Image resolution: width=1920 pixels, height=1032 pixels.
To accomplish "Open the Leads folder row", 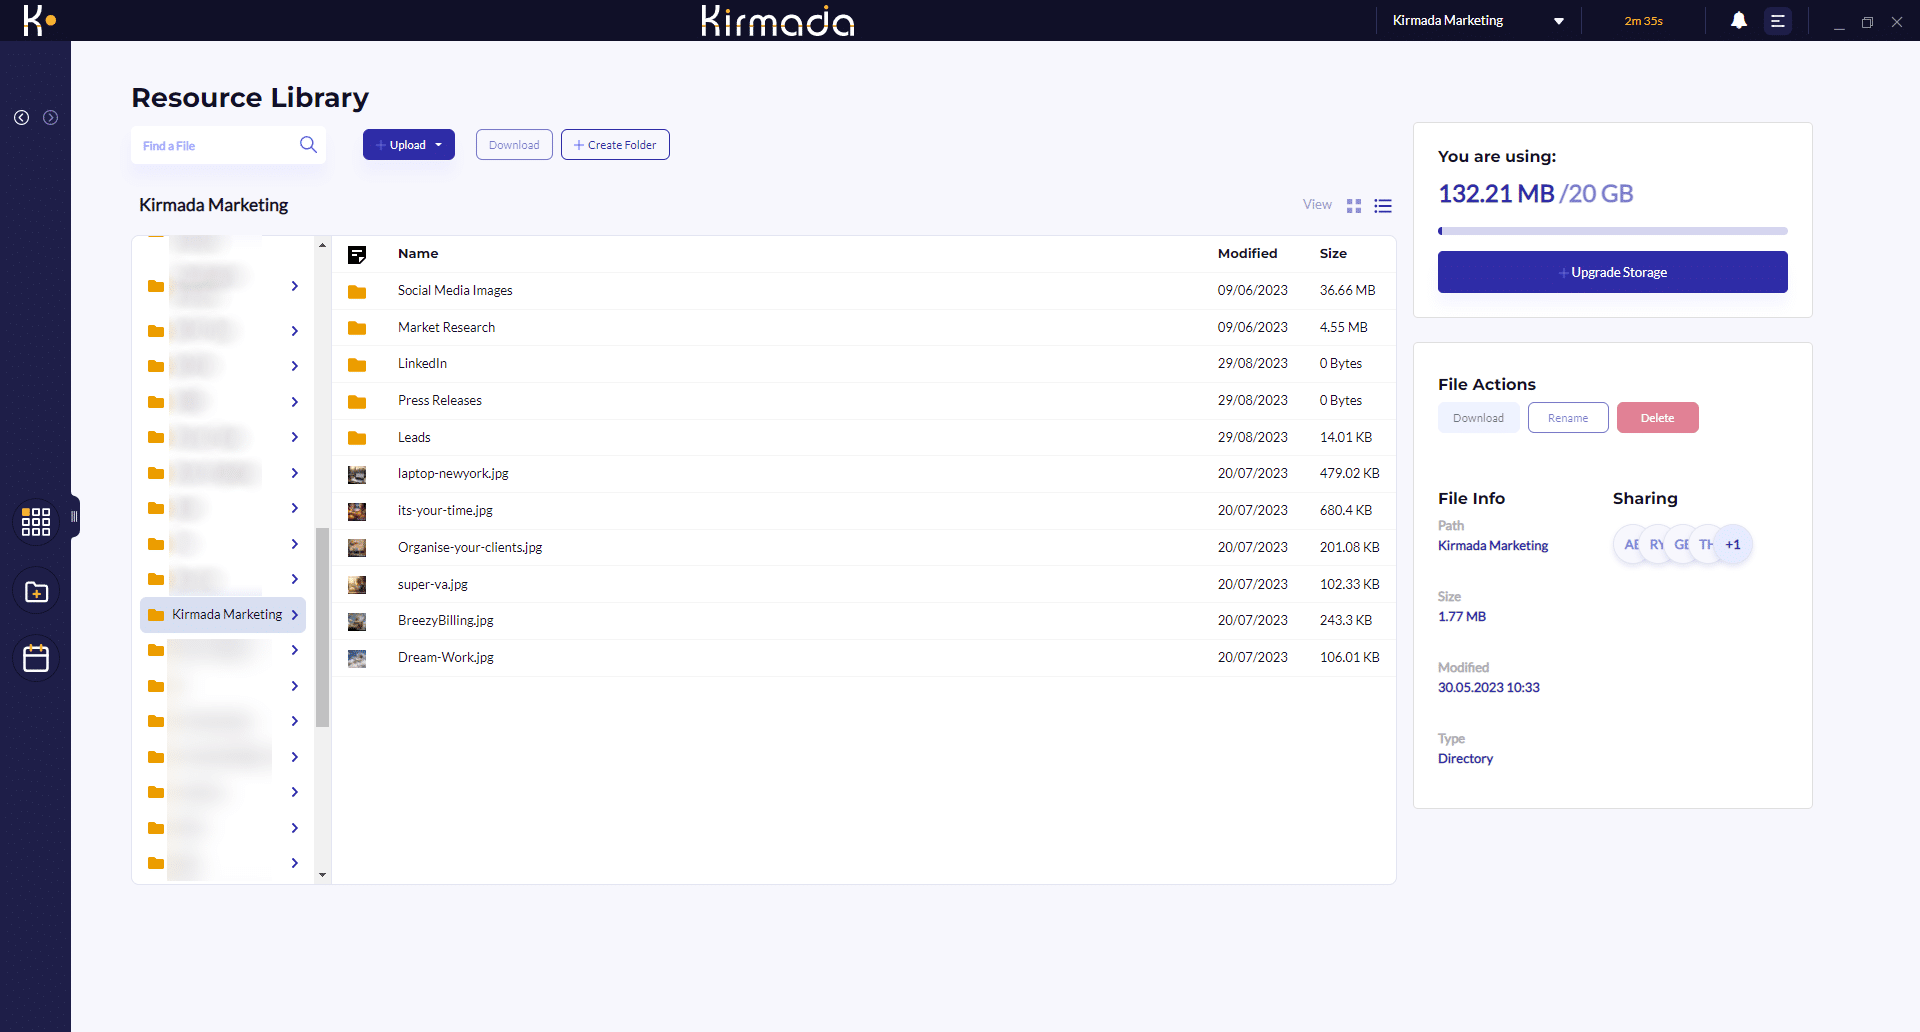I will (864, 438).
